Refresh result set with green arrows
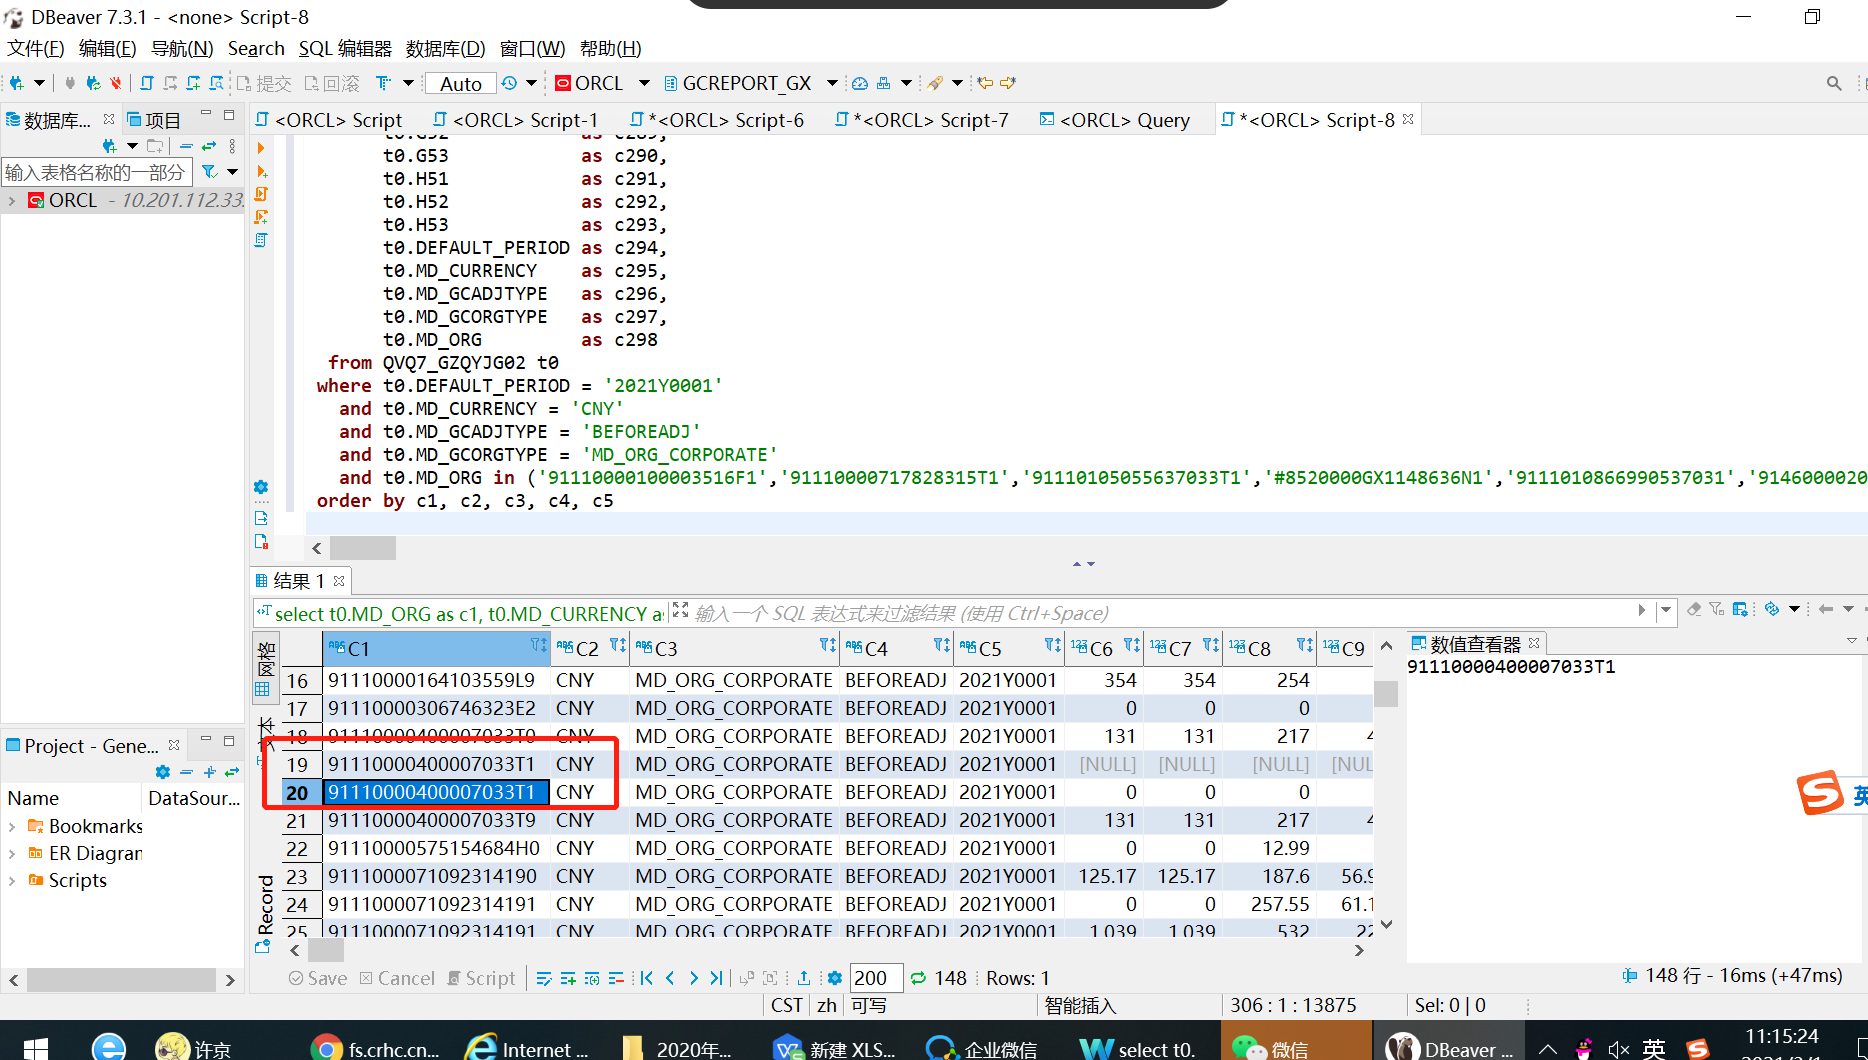Screen dimensions: 1868x1060 pos(917,978)
